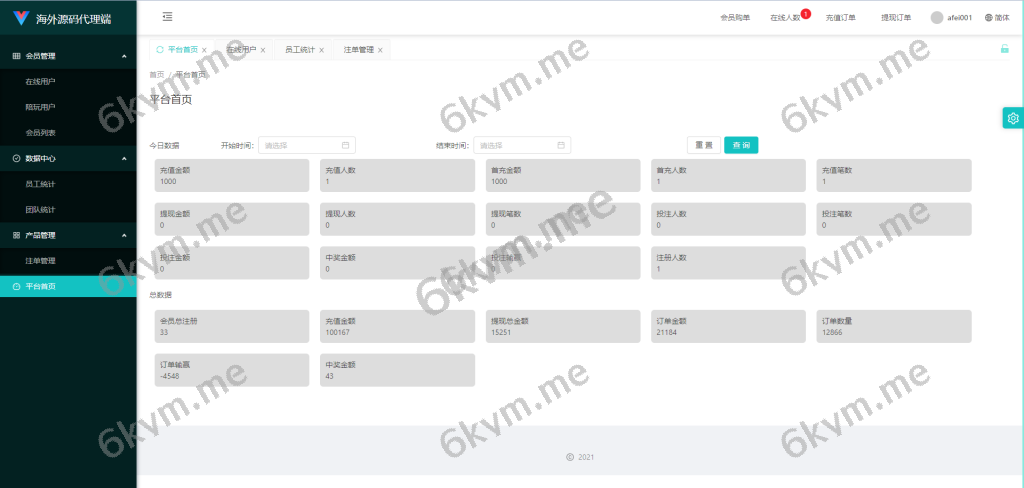The image size is (1024, 488).
Task: Click the 订单金额 card showing 21184
Action: [x=728, y=326]
